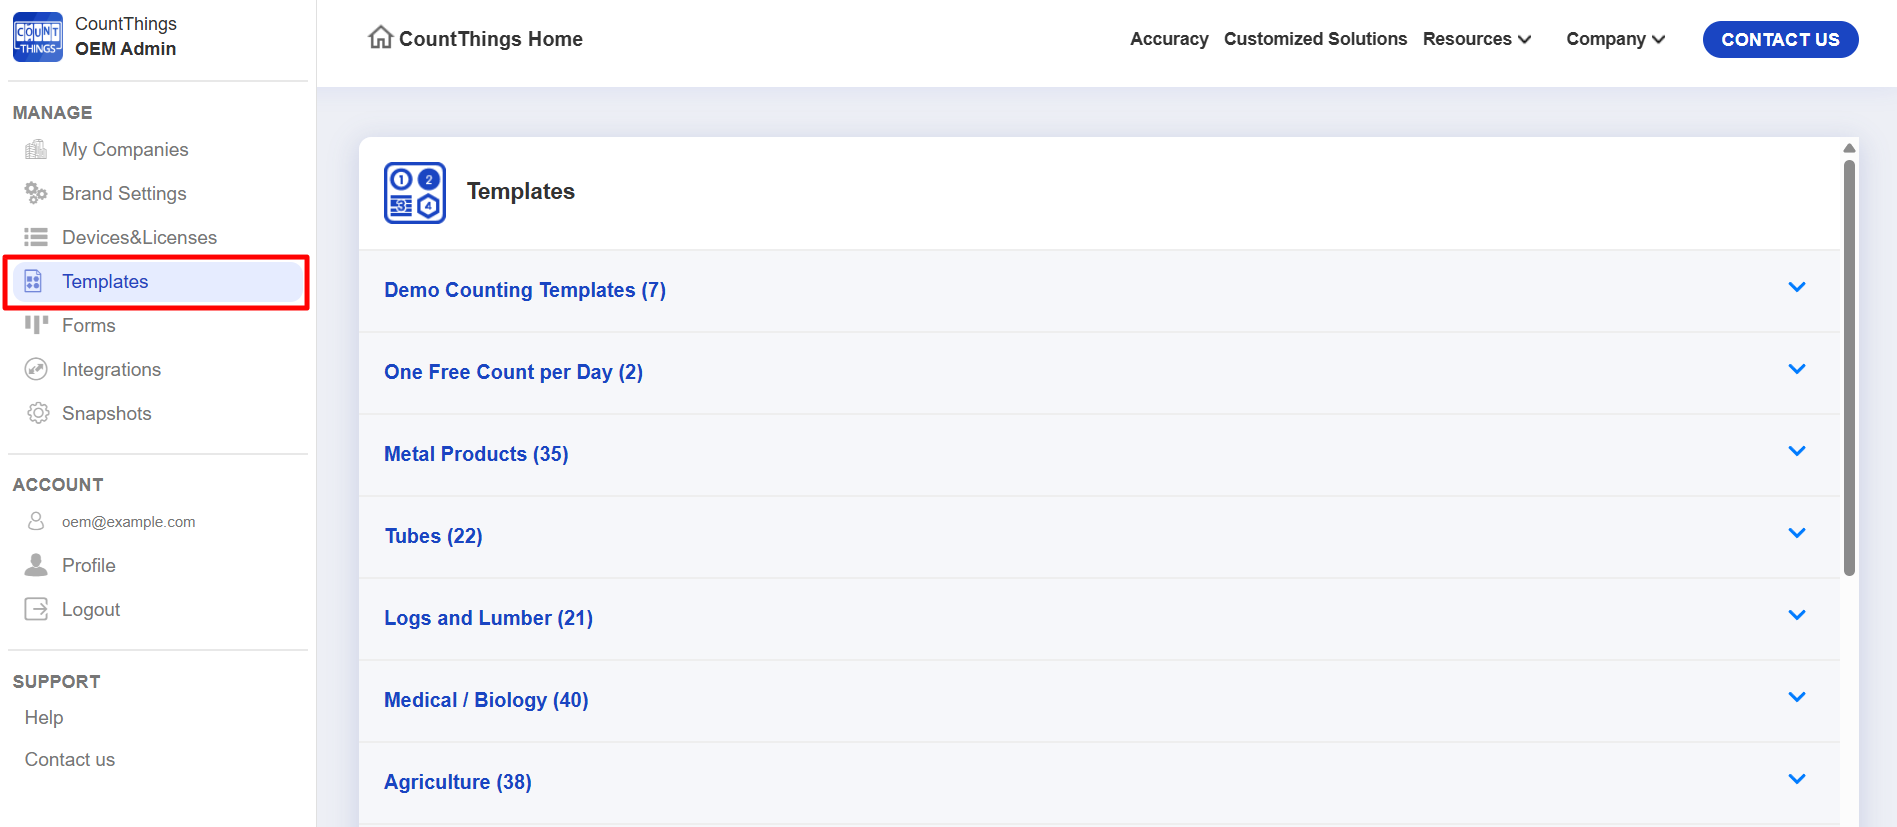Expand the Demo Counting Templates section

(1796, 288)
